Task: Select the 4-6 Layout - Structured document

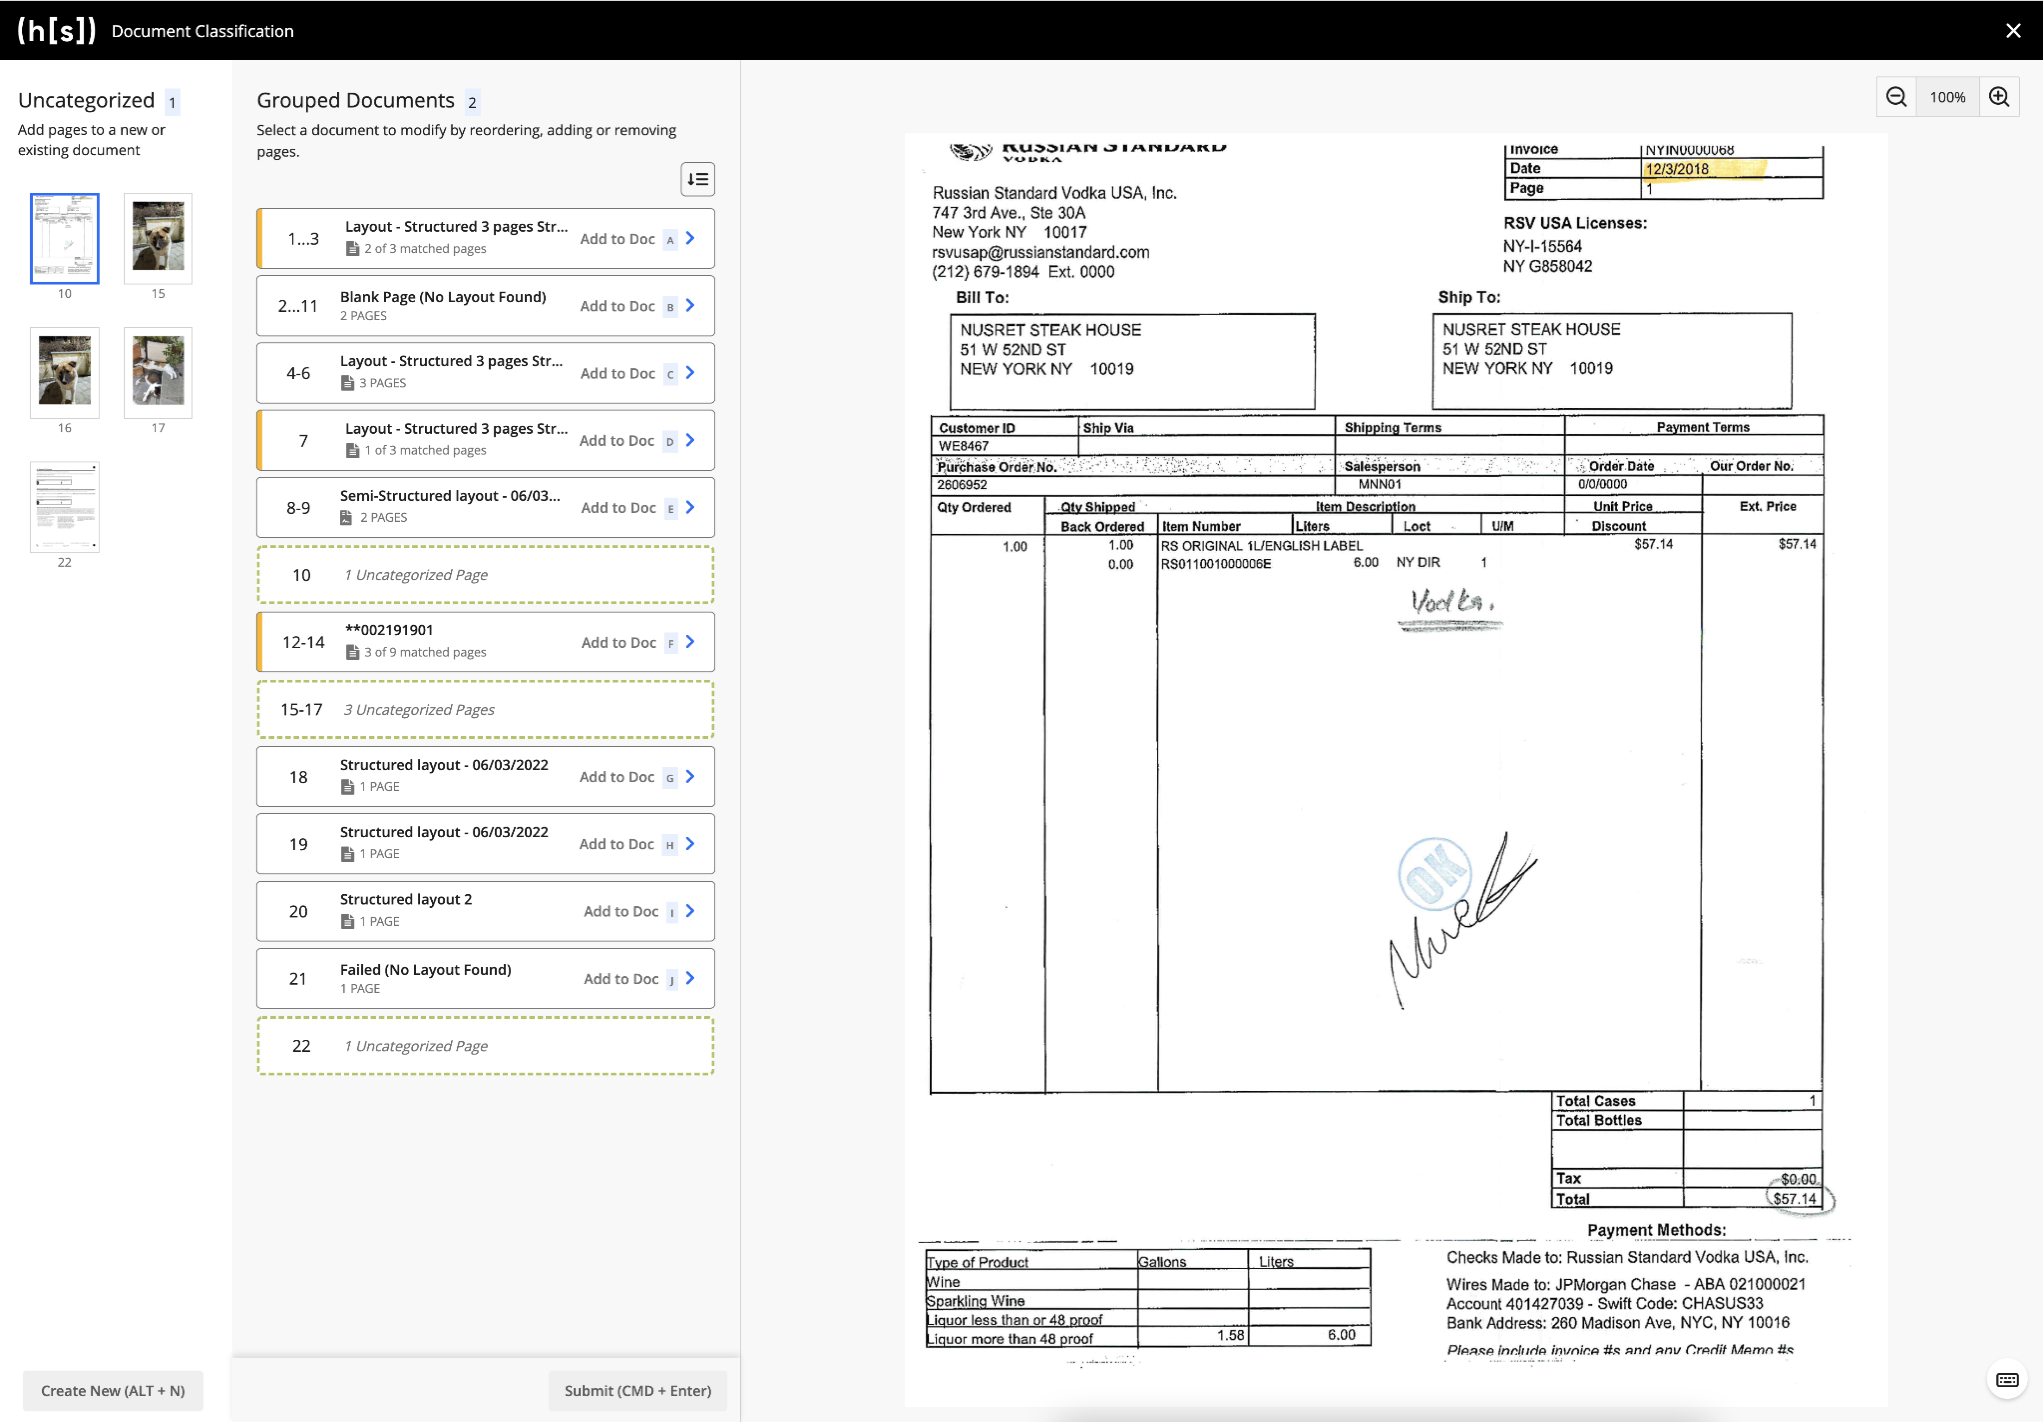Action: pos(486,372)
